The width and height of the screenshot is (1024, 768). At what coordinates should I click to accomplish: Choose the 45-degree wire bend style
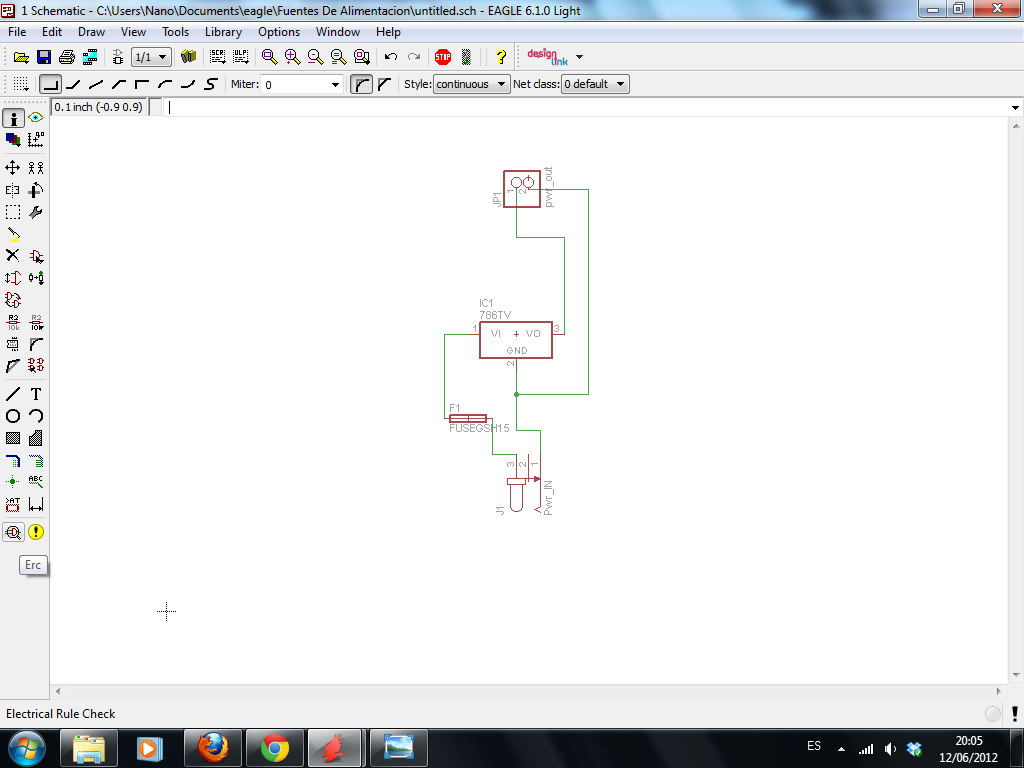coord(73,84)
